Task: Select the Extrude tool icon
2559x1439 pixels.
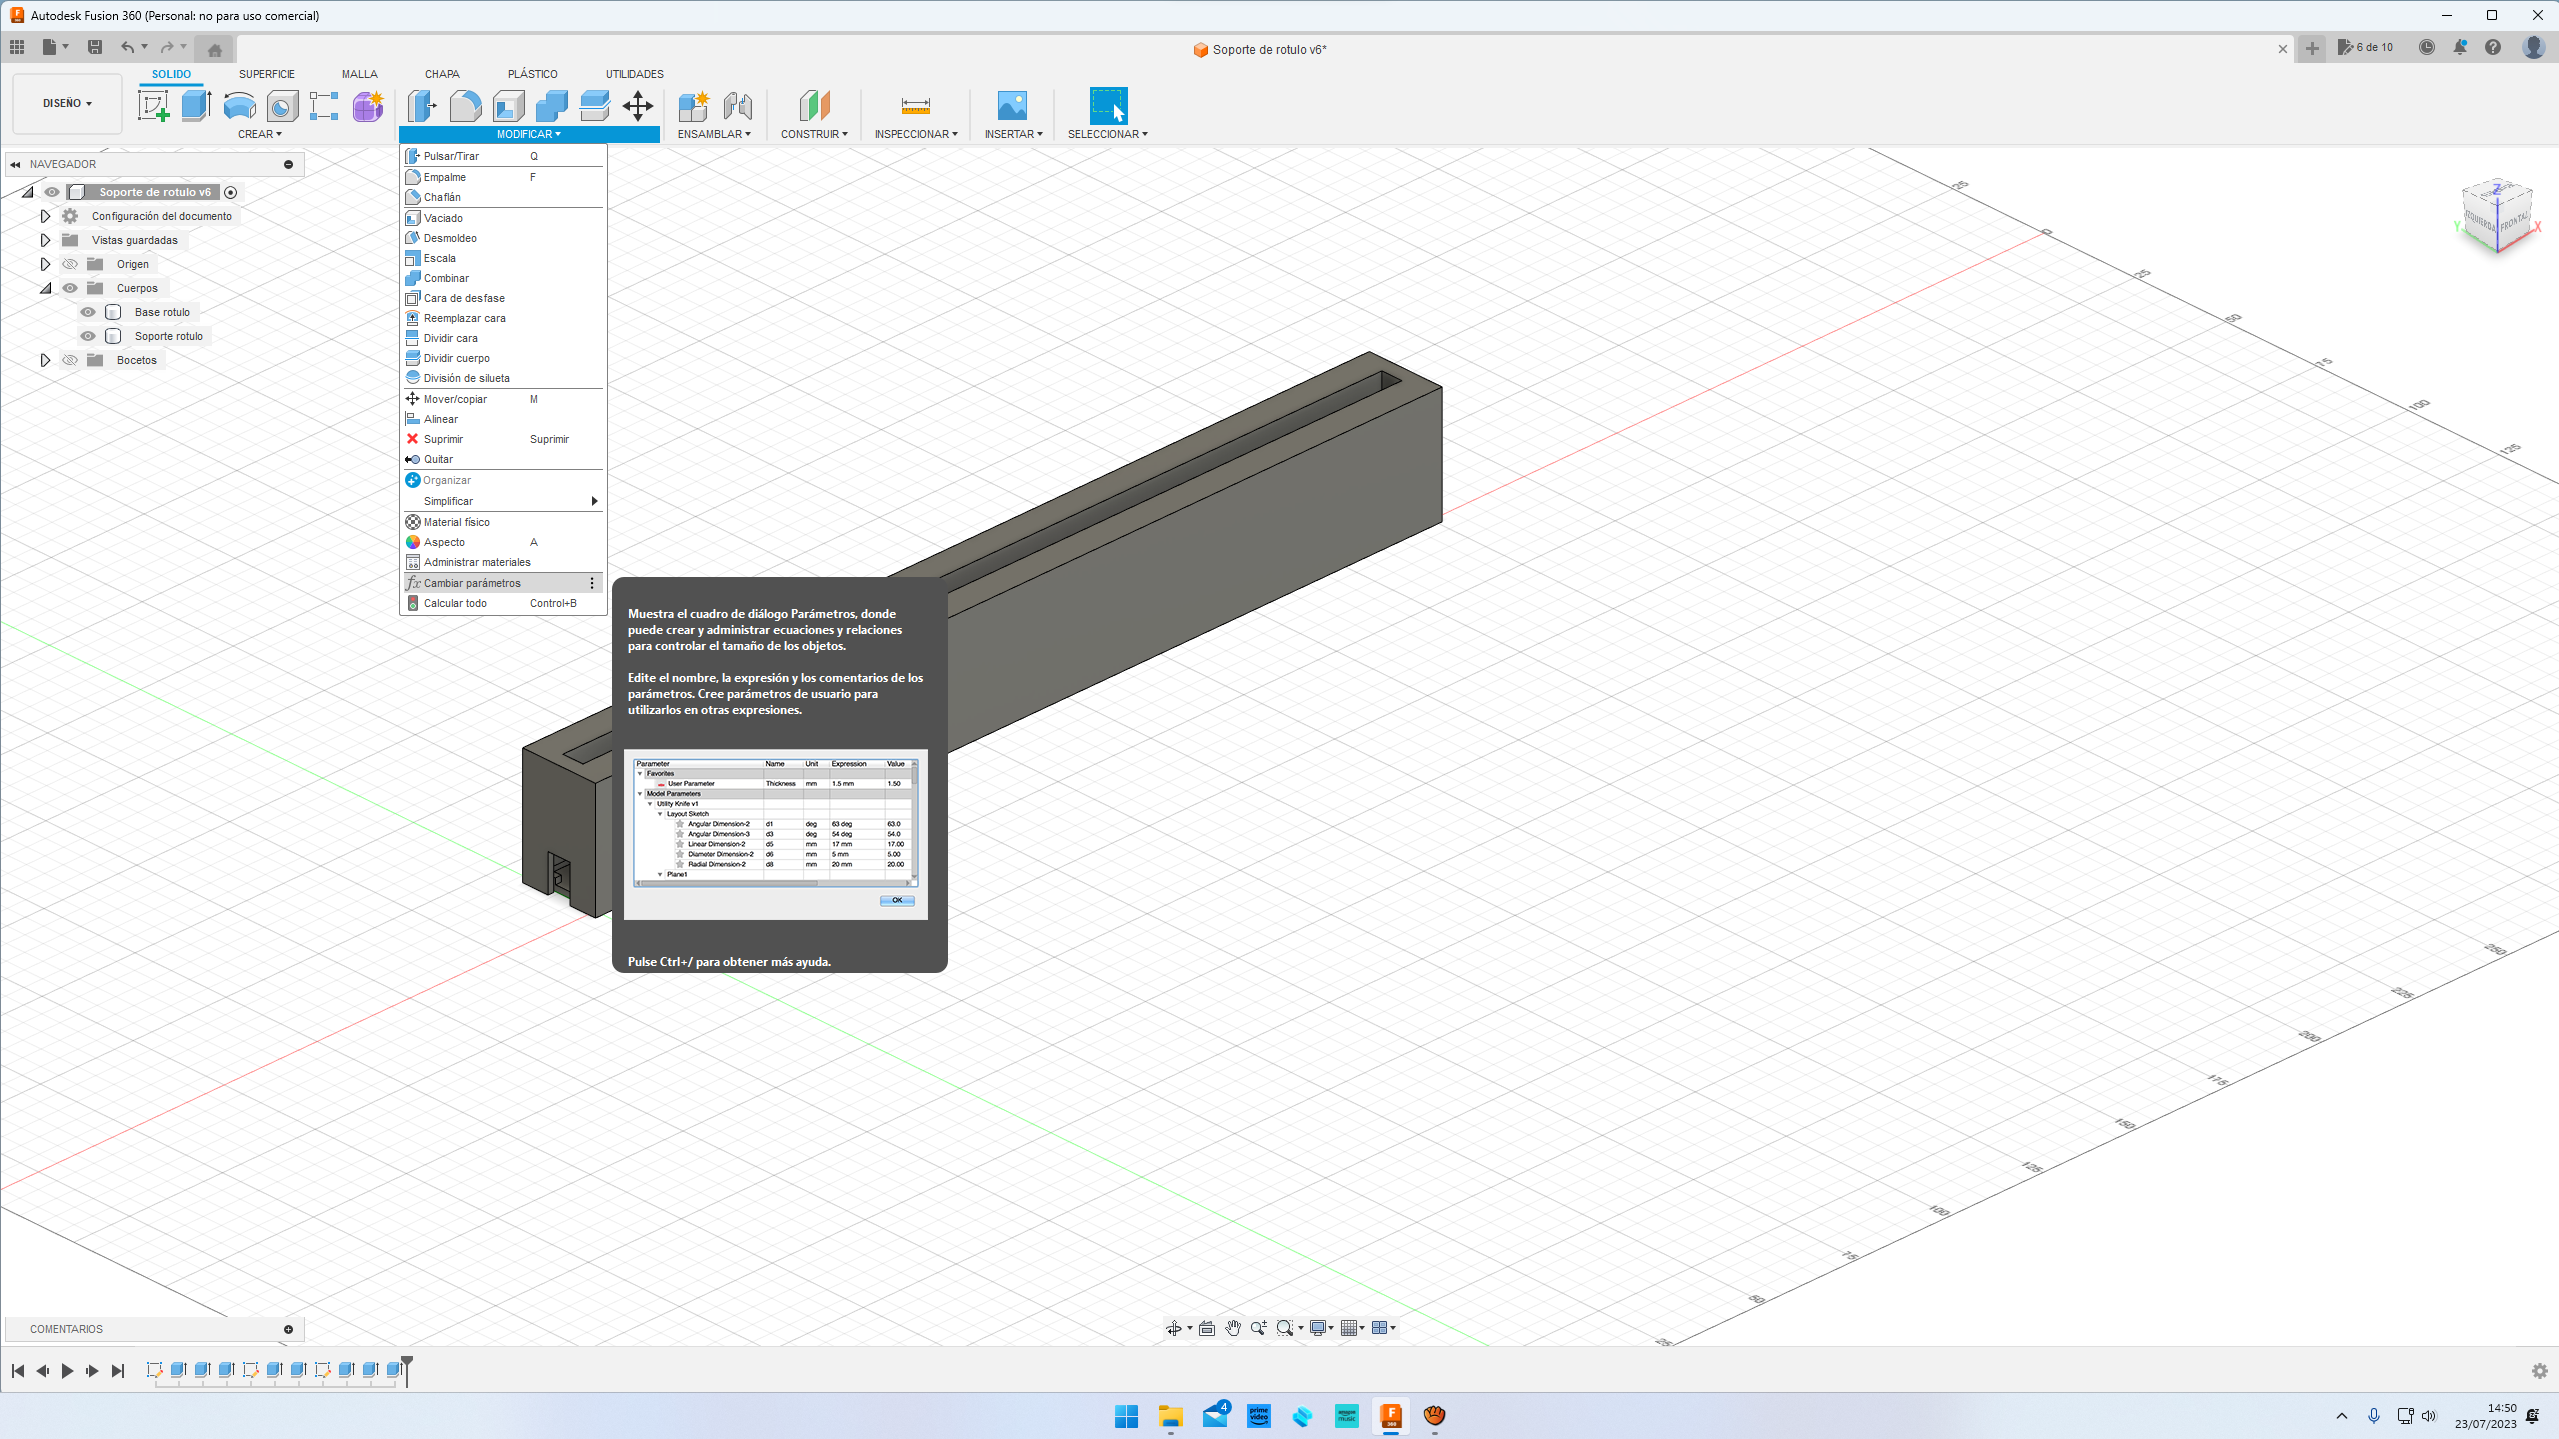Action: tap(196, 105)
